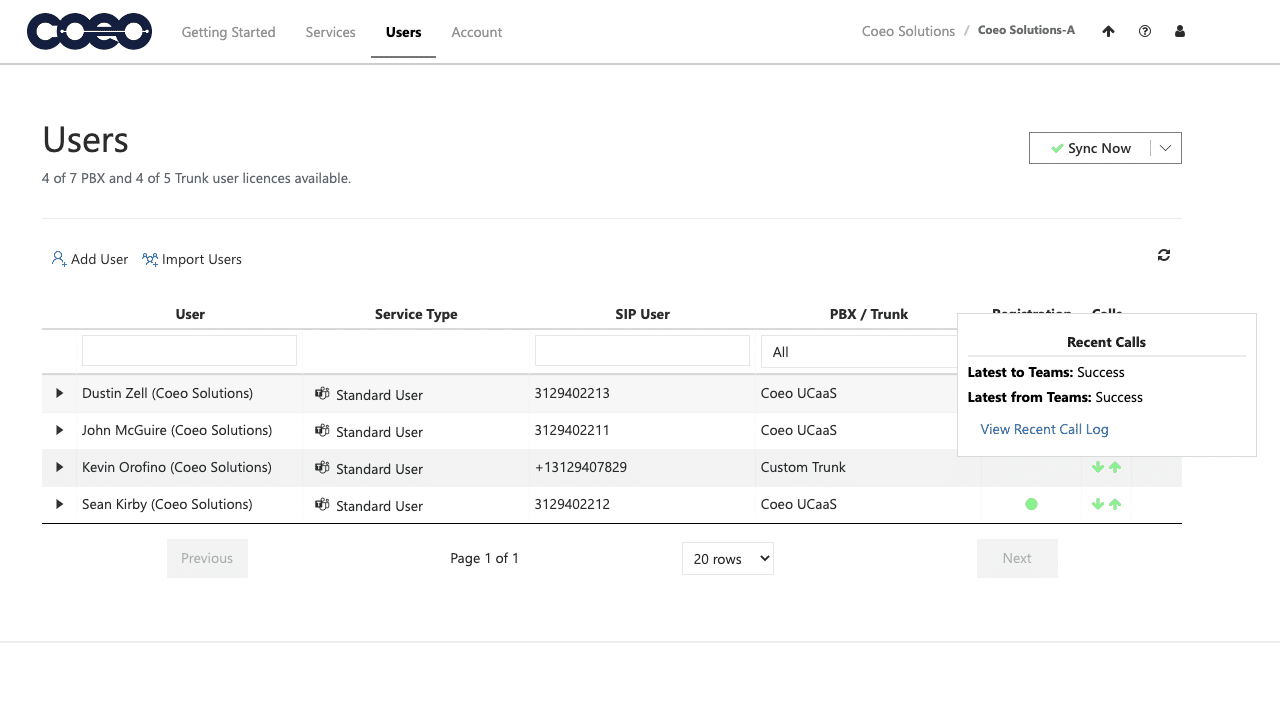The width and height of the screenshot is (1280, 720).
Task: Open the Import Users icon
Action: tap(149, 258)
